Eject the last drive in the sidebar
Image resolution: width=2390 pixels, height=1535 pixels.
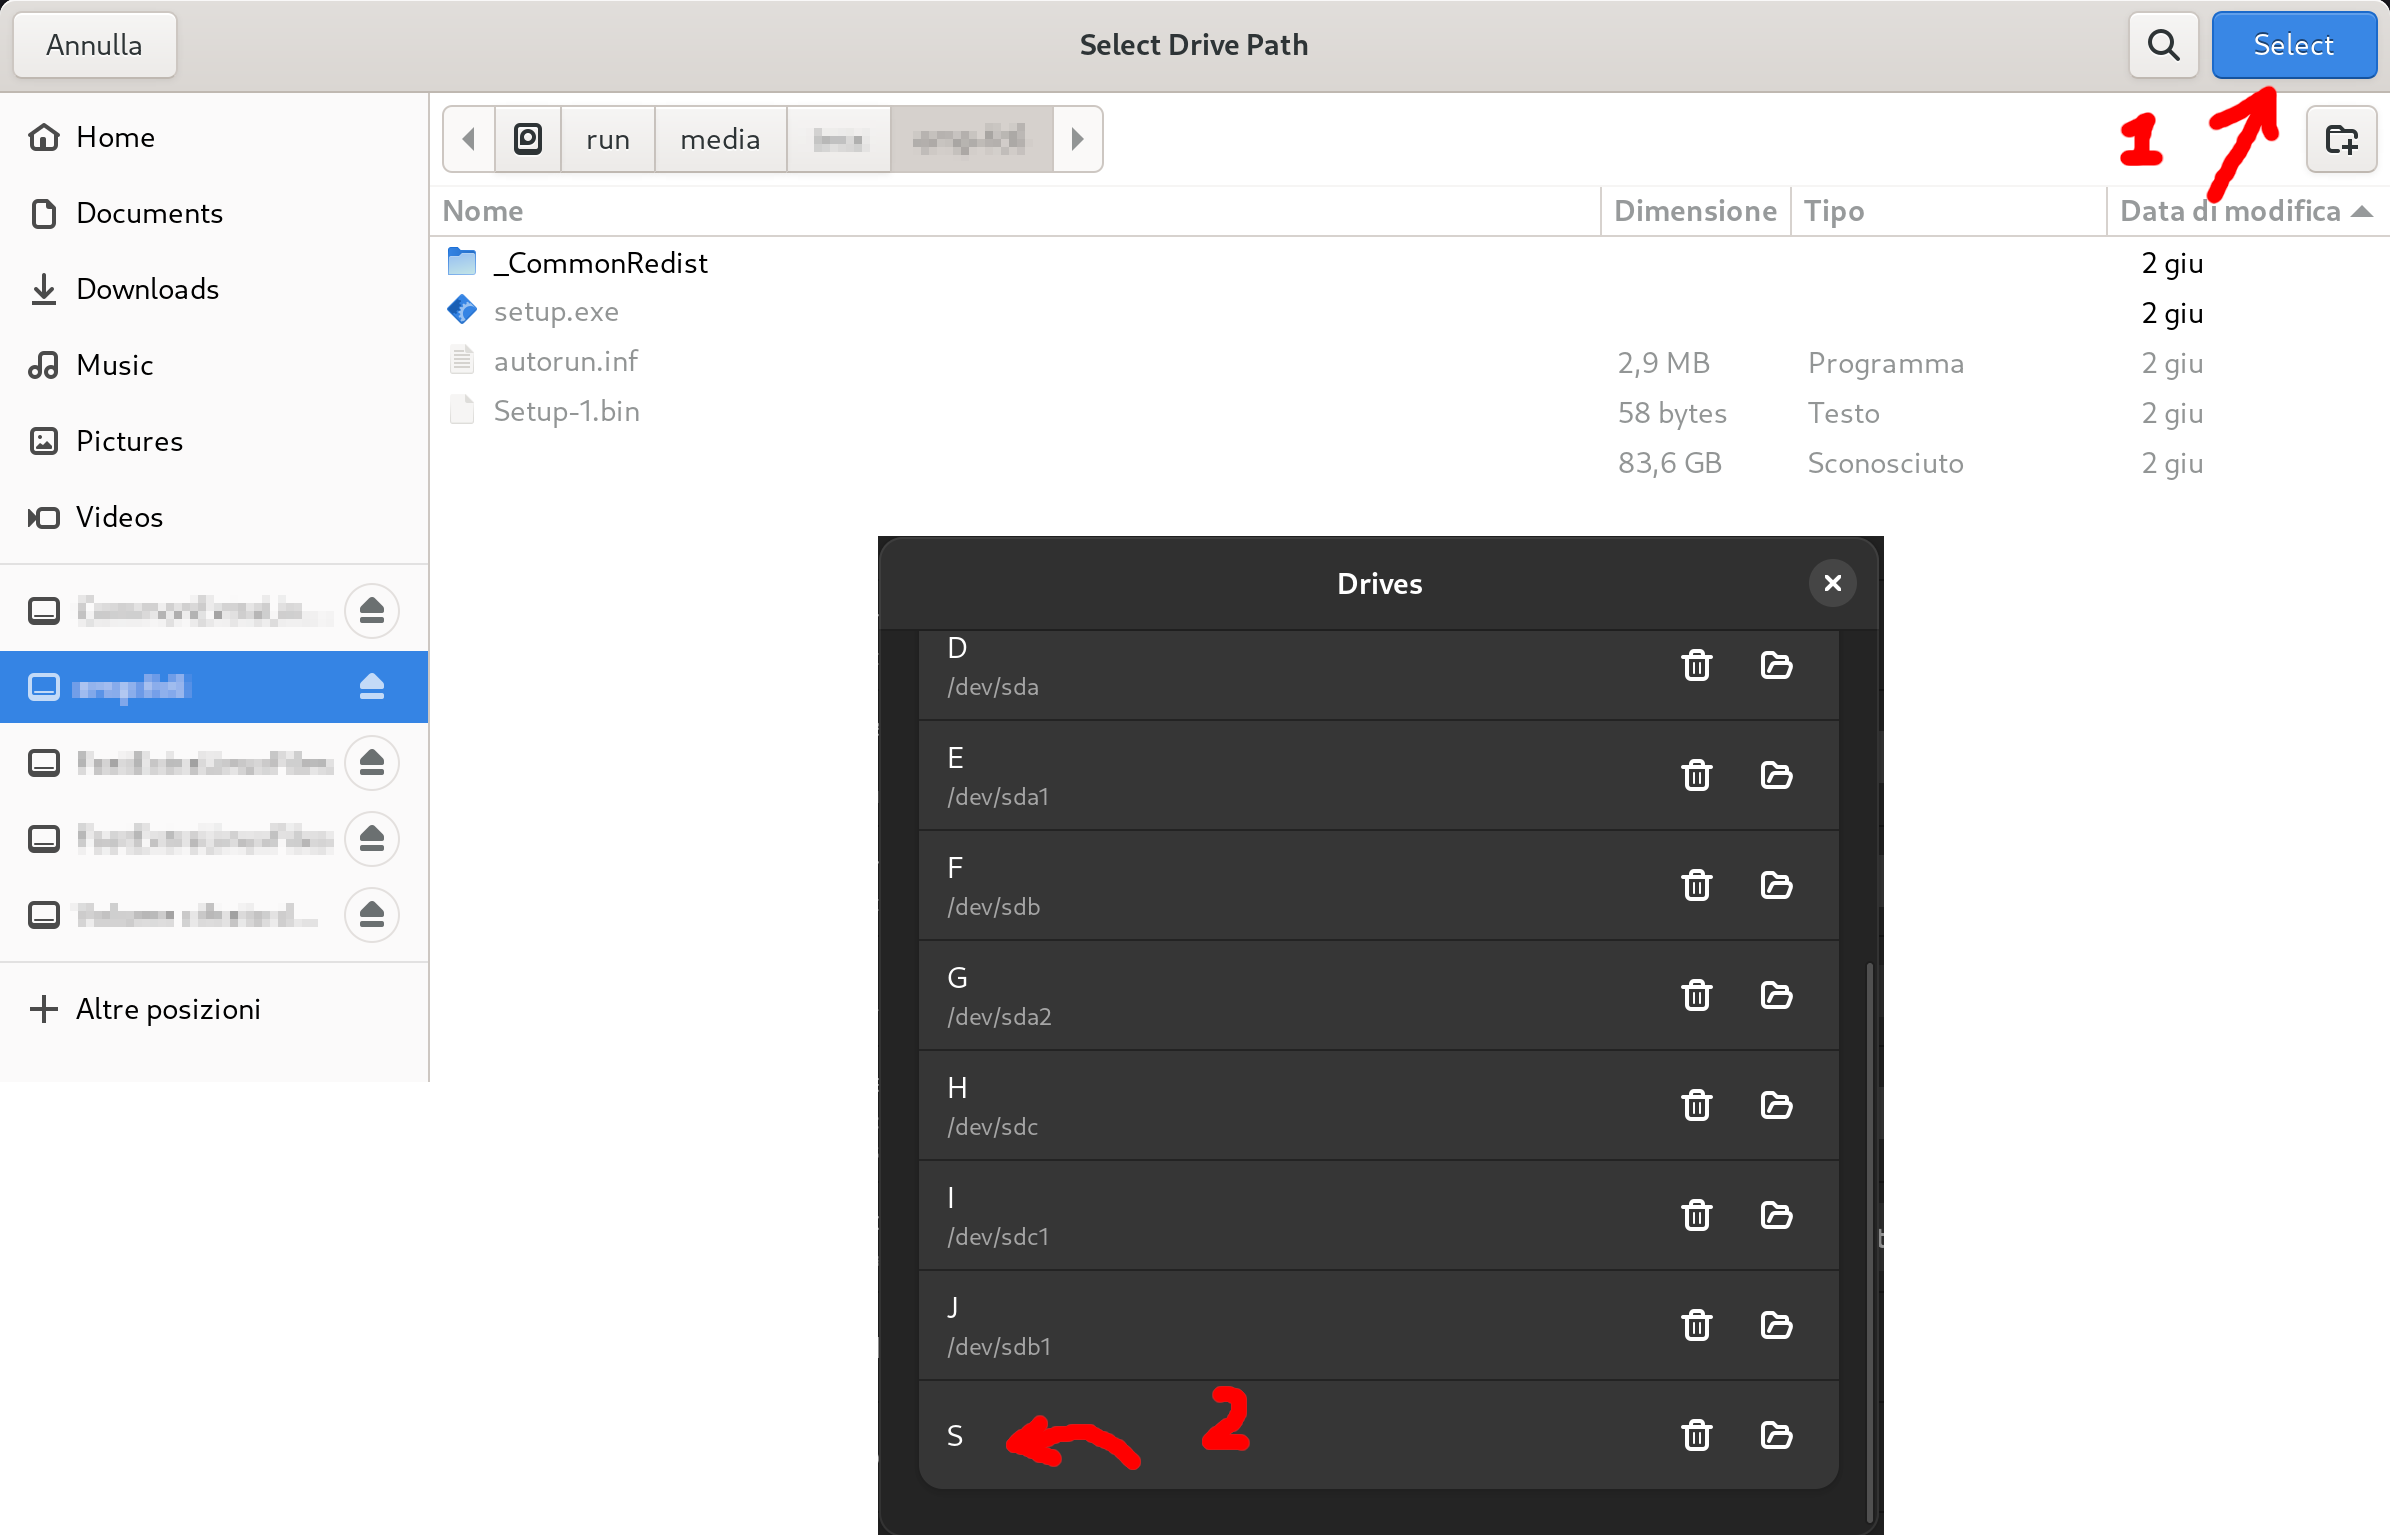pos(371,914)
